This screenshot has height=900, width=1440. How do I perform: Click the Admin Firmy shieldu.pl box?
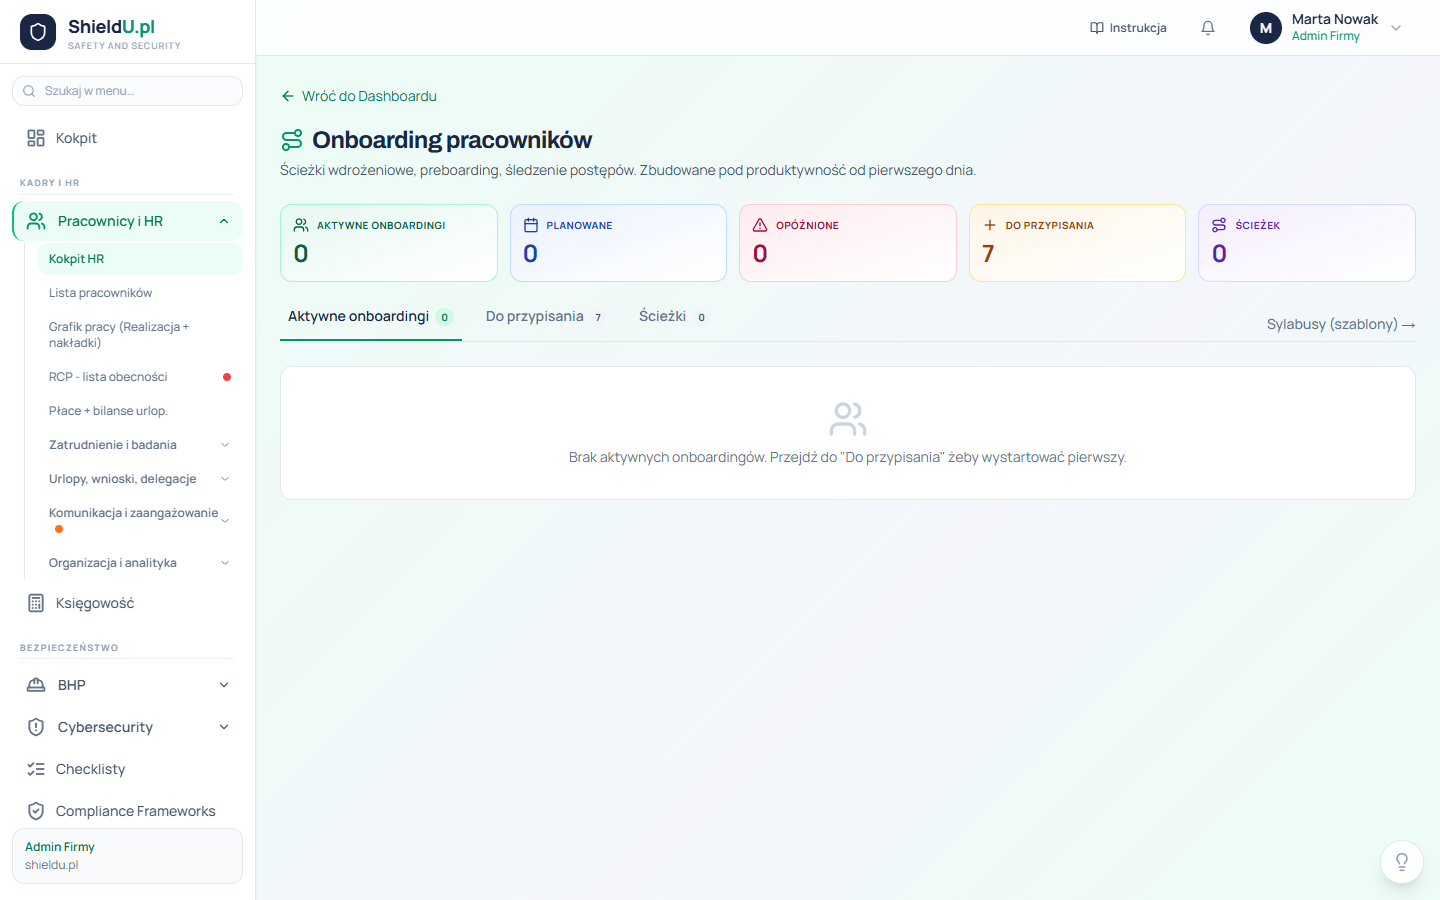127,856
